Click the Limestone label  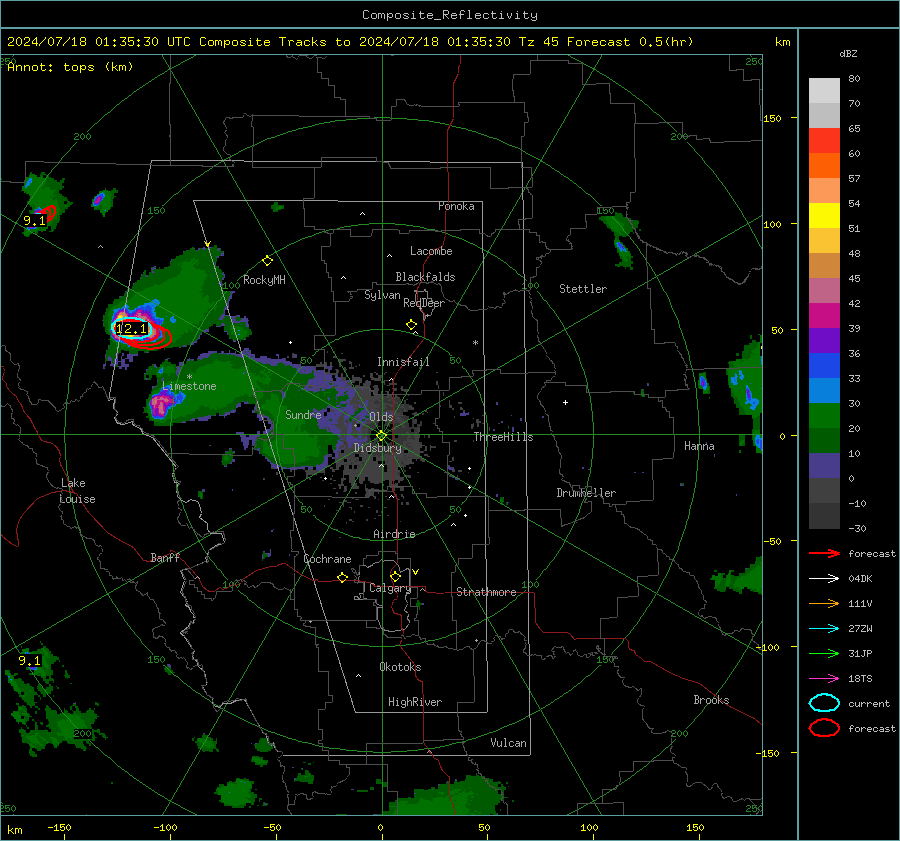click(189, 386)
